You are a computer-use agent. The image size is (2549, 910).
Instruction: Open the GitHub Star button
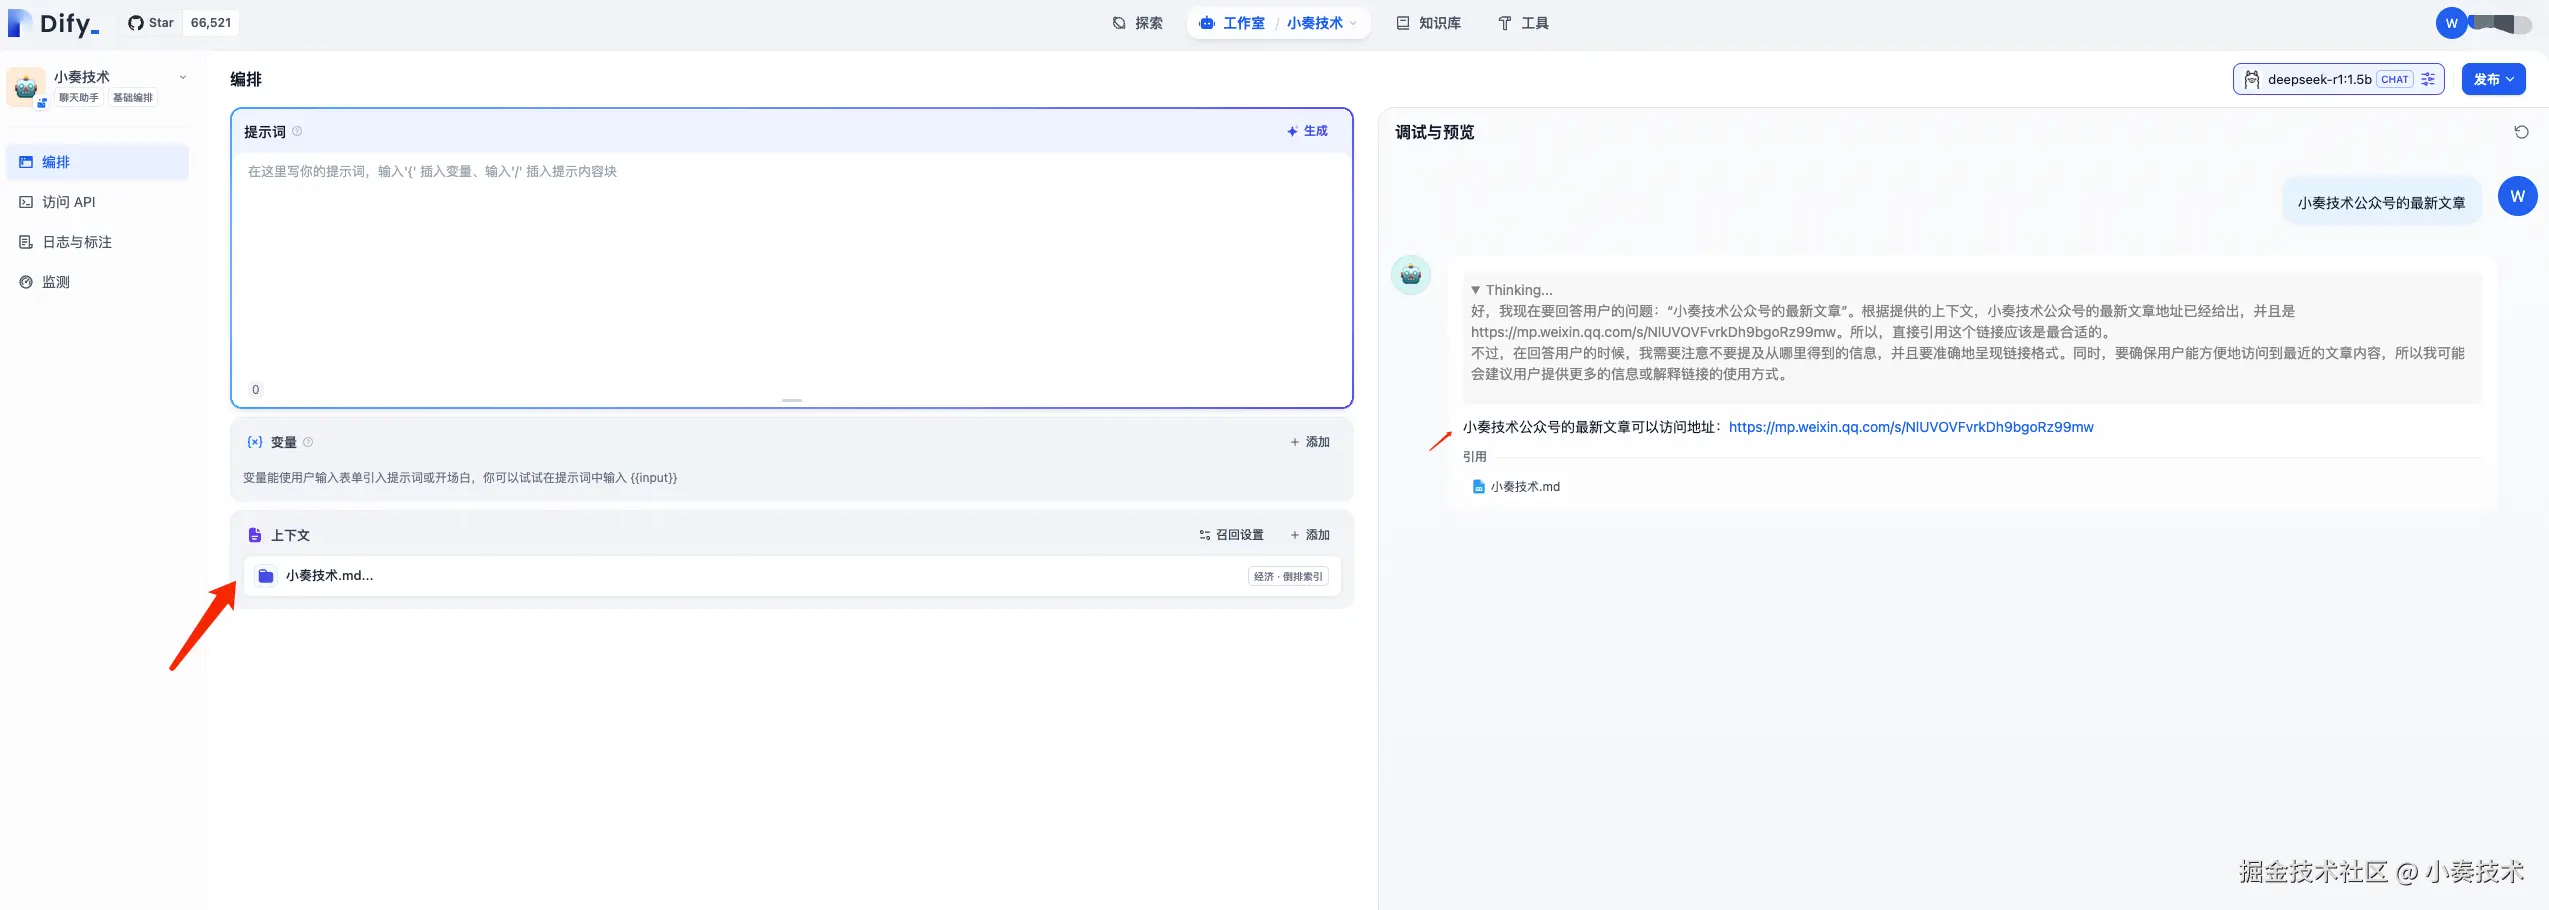point(151,23)
